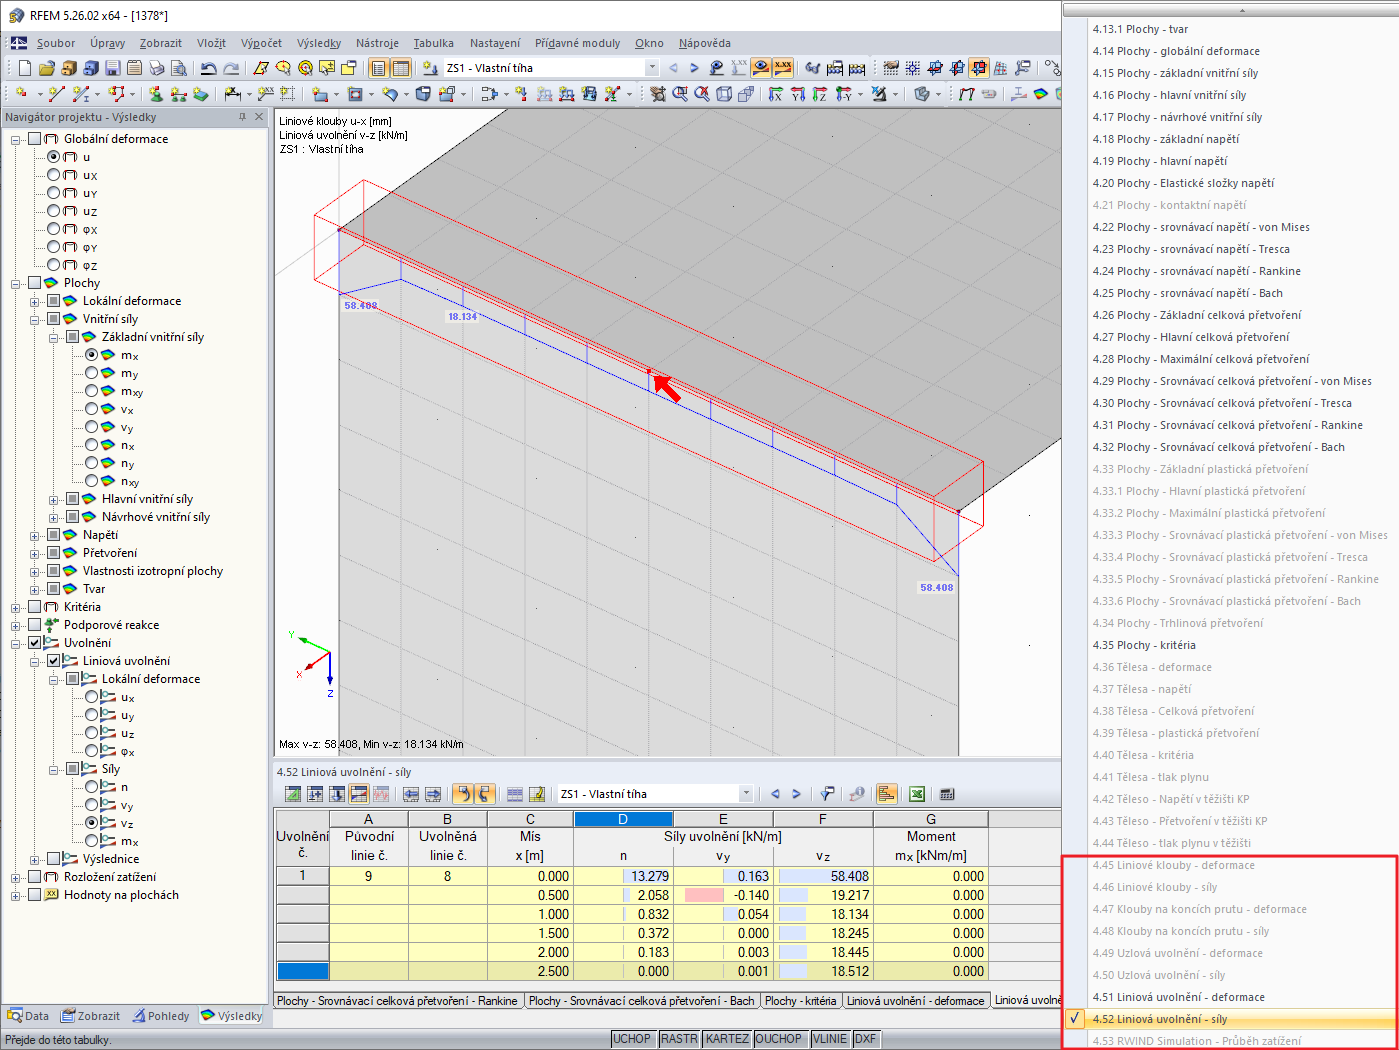
Task: Open the table's ZS1 - Vlastní tíha dropdown
Action: coord(745,794)
